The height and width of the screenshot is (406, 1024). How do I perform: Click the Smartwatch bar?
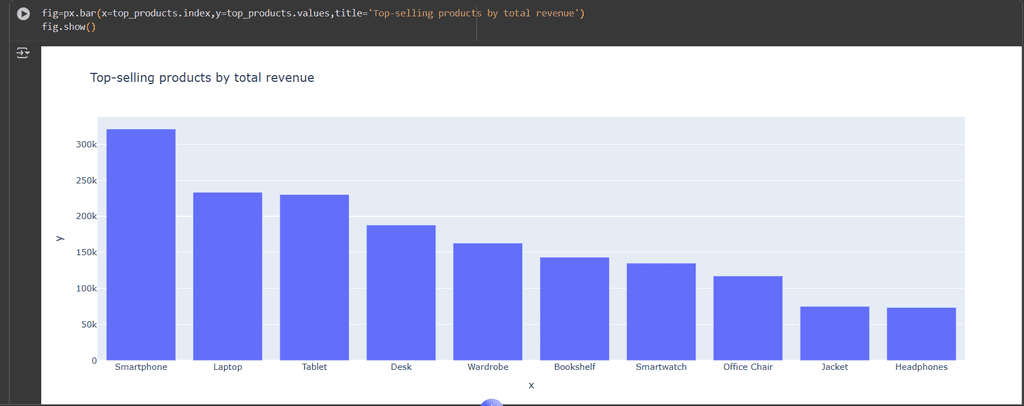(x=661, y=311)
